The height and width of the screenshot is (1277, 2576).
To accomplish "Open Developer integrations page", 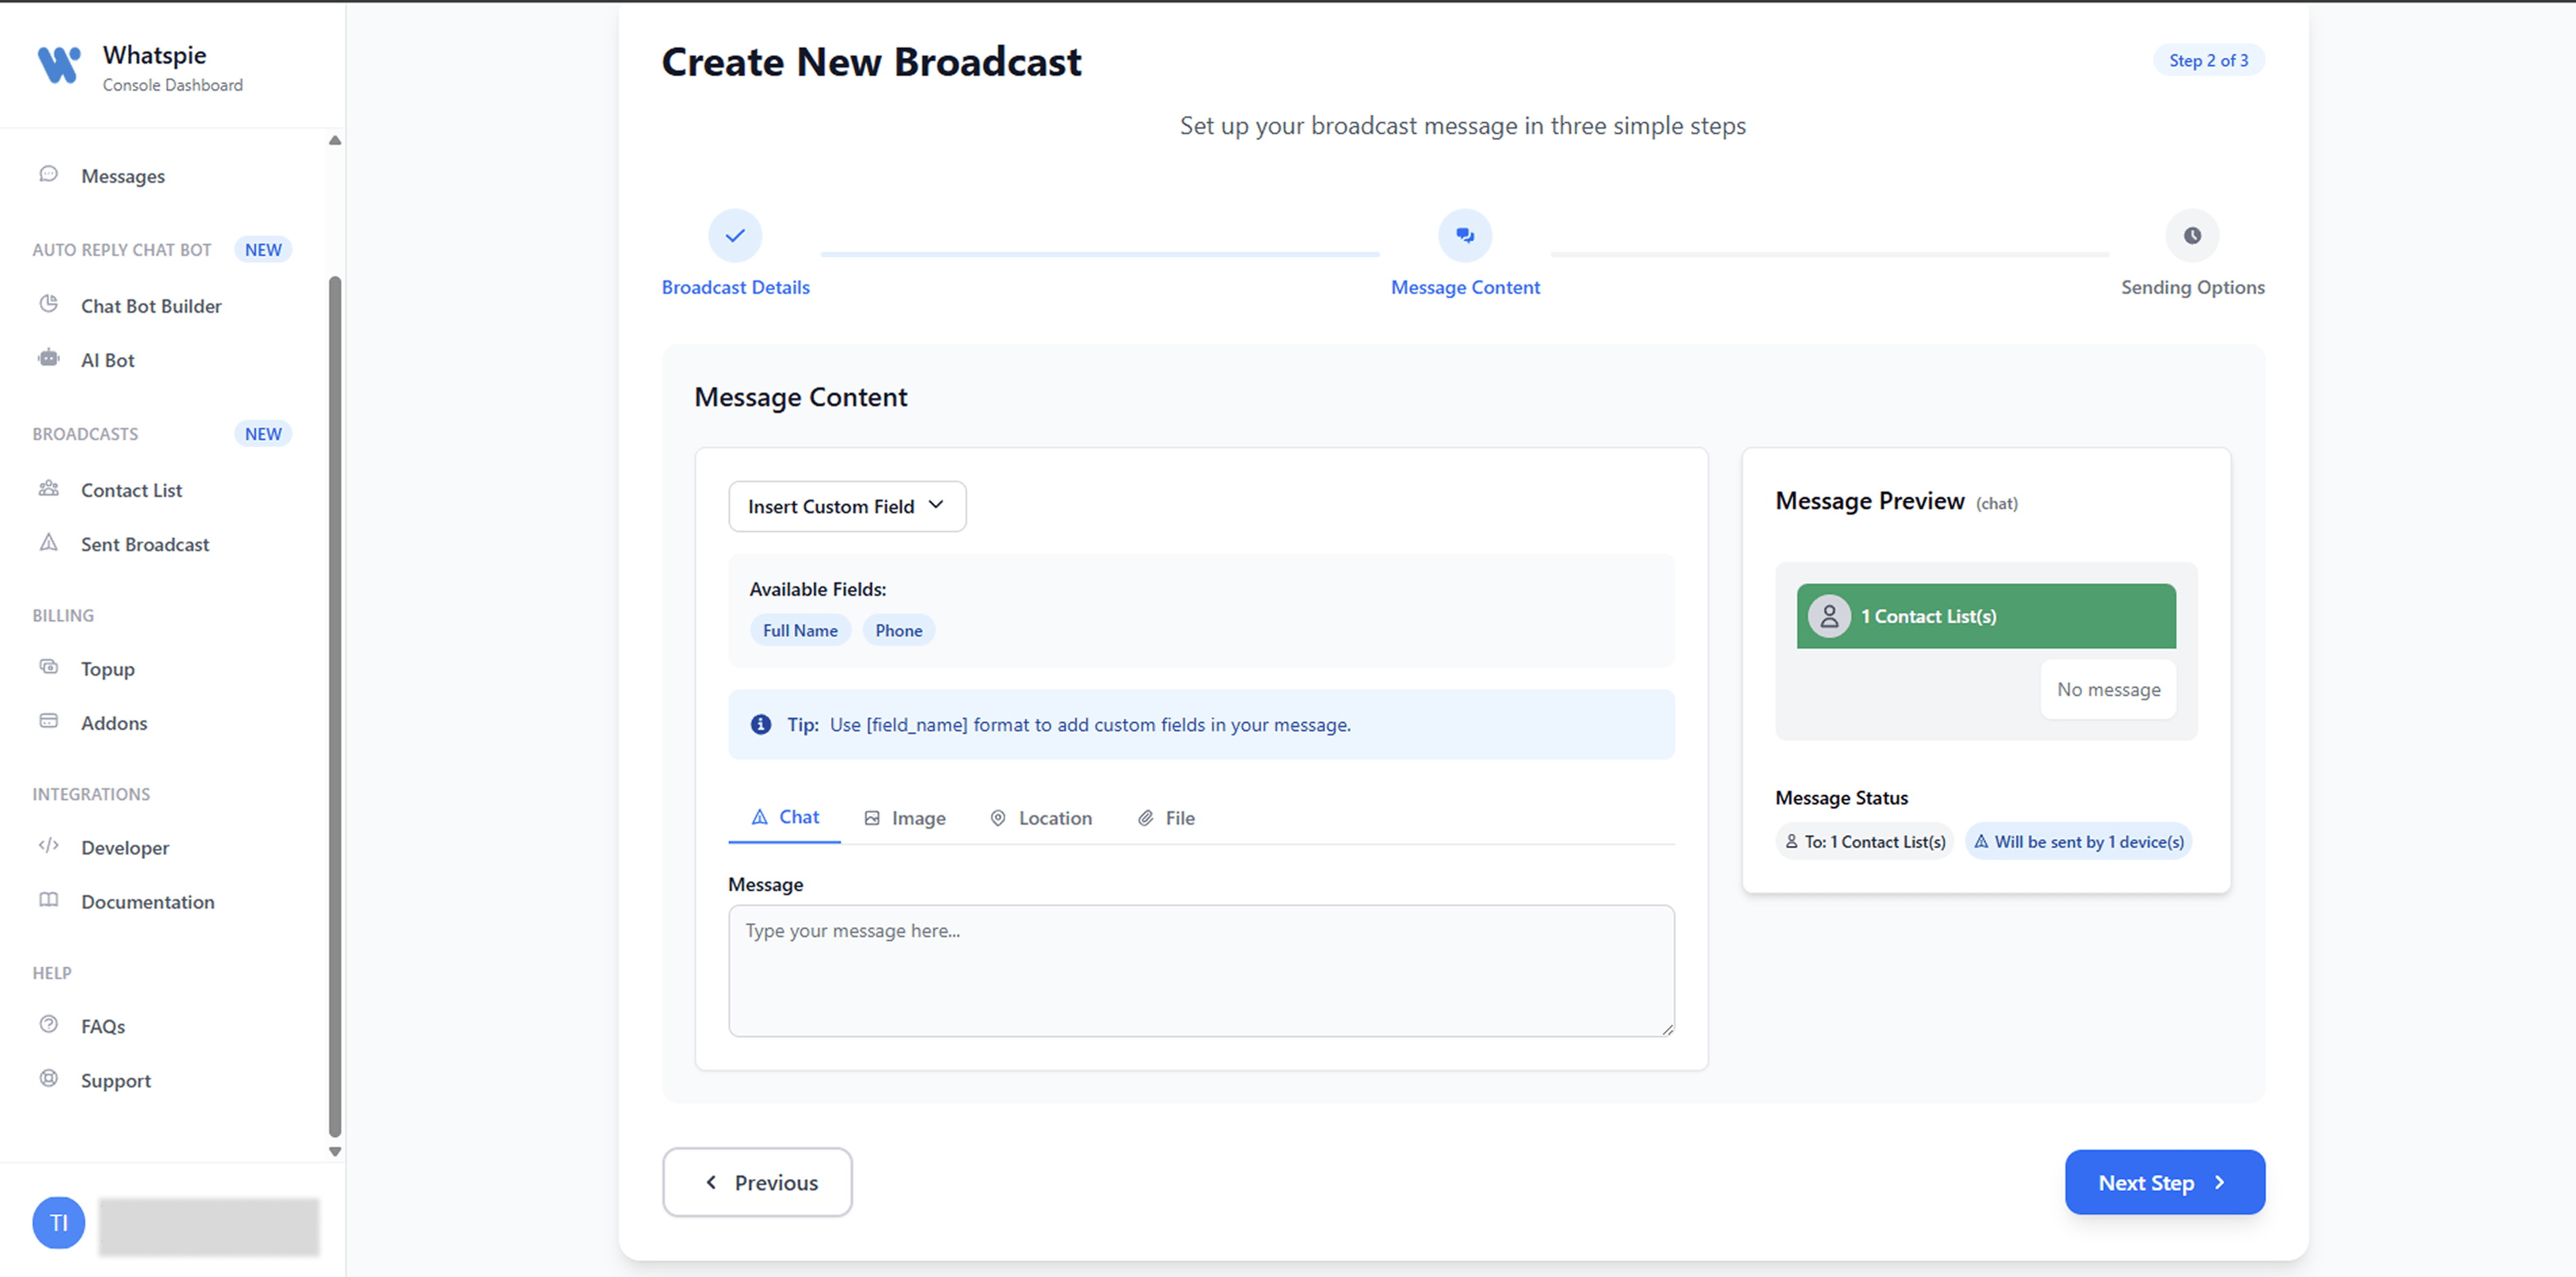I will [124, 848].
